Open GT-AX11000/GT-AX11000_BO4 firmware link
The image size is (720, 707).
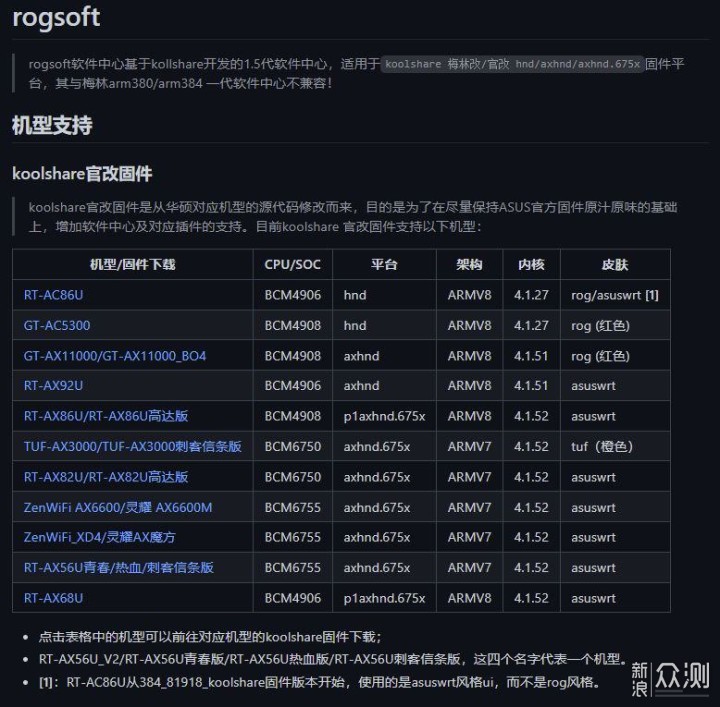115,356
